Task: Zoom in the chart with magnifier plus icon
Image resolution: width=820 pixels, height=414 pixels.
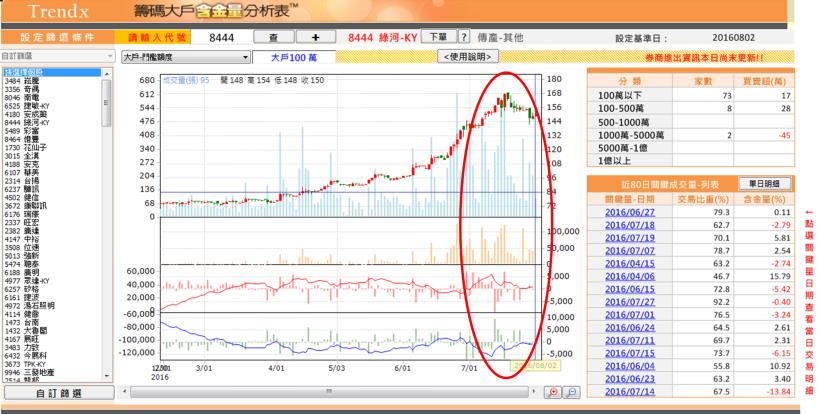Action: point(553,393)
